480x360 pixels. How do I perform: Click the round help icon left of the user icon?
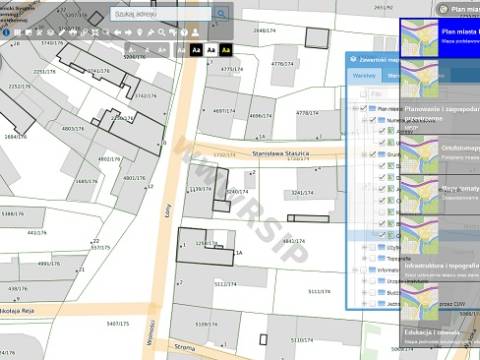[x=184, y=32]
